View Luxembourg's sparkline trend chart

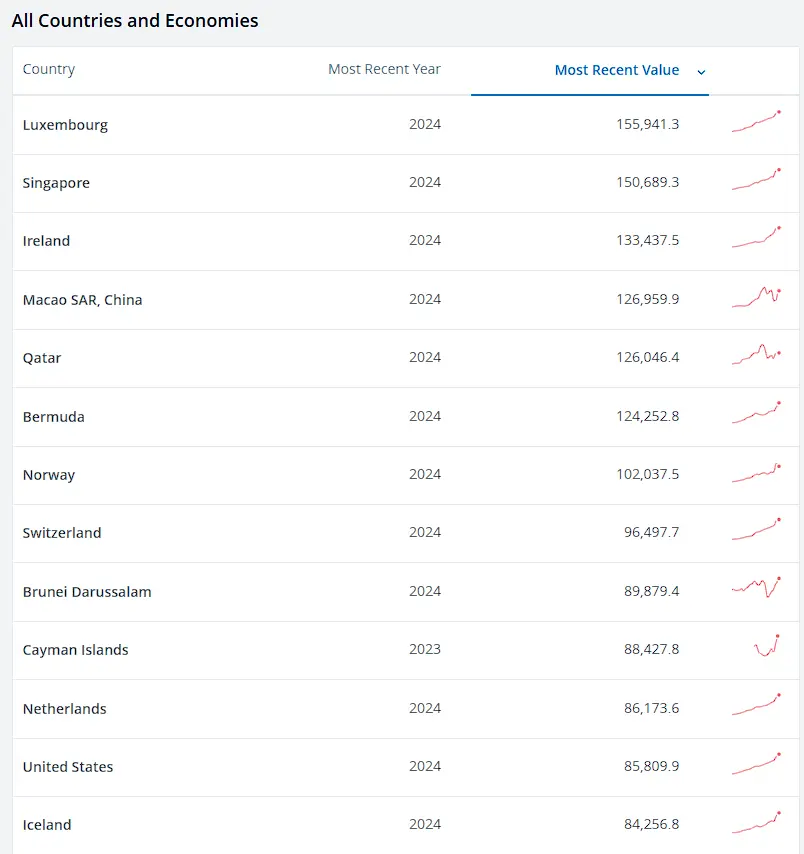tap(757, 121)
